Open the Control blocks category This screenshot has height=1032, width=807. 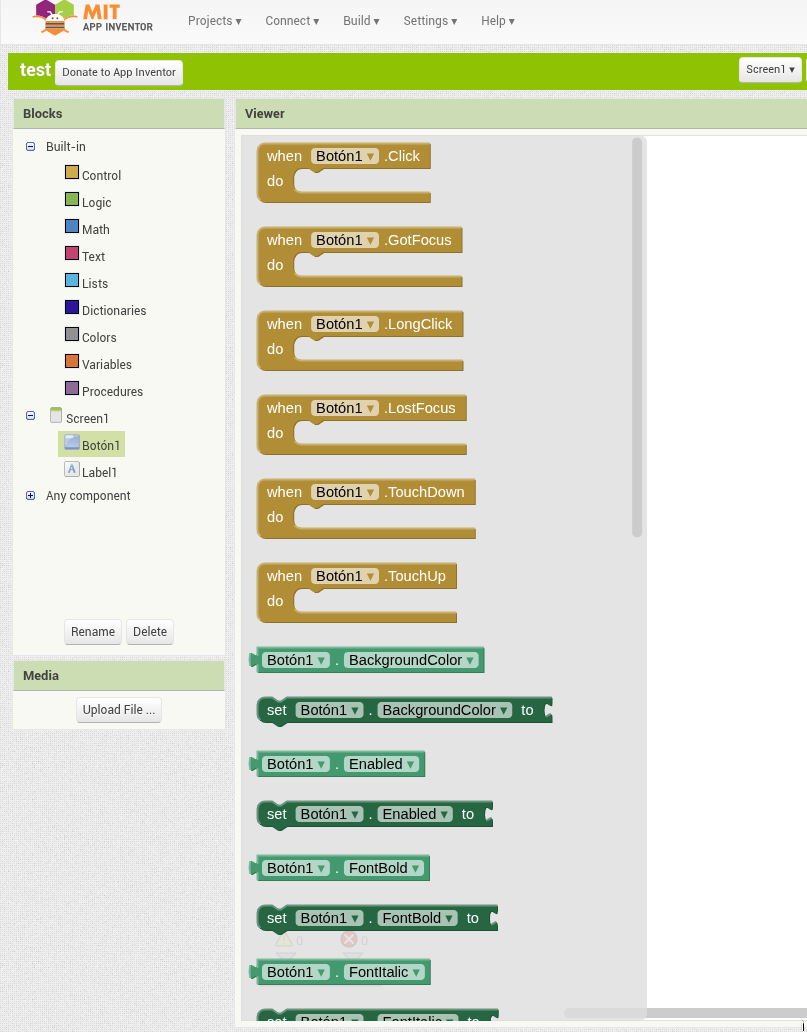click(101, 175)
